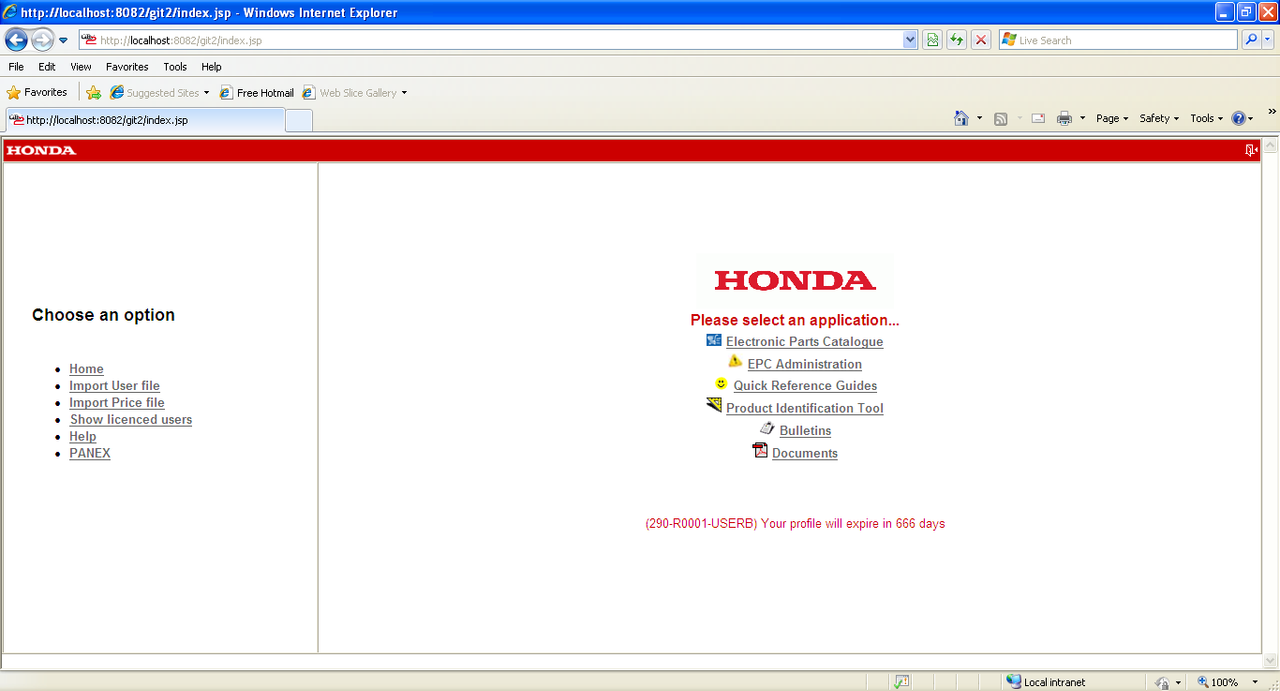The image size is (1280, 691).
Task: Click the Print icon in command bar
Action: click(x=1064, y=118)
